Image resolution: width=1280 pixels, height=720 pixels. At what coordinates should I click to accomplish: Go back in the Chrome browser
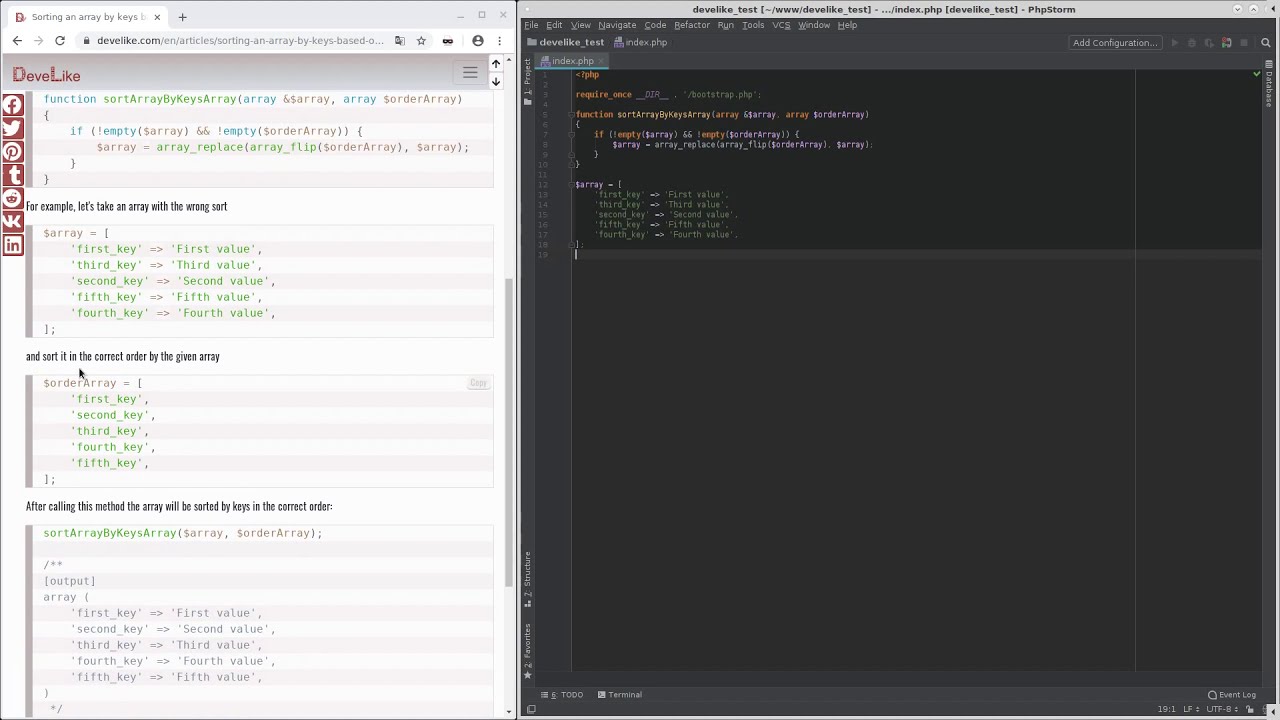coord(17,41)
